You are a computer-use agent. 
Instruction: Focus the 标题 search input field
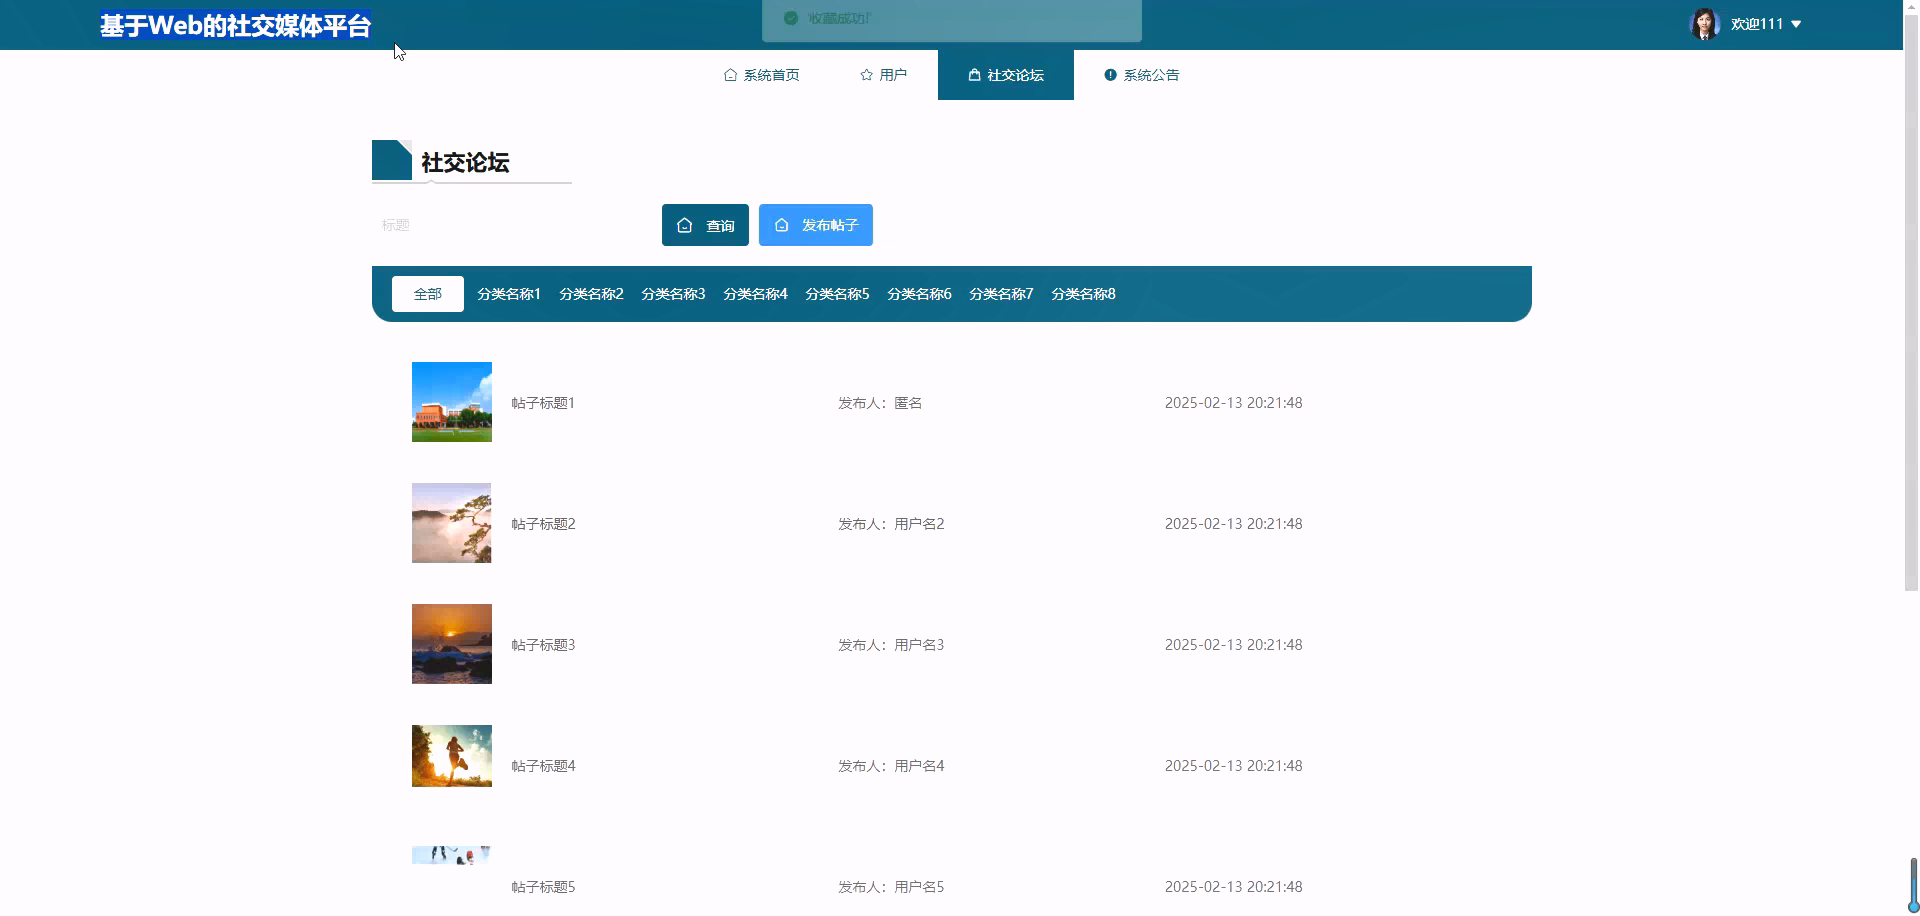(512, 225)
